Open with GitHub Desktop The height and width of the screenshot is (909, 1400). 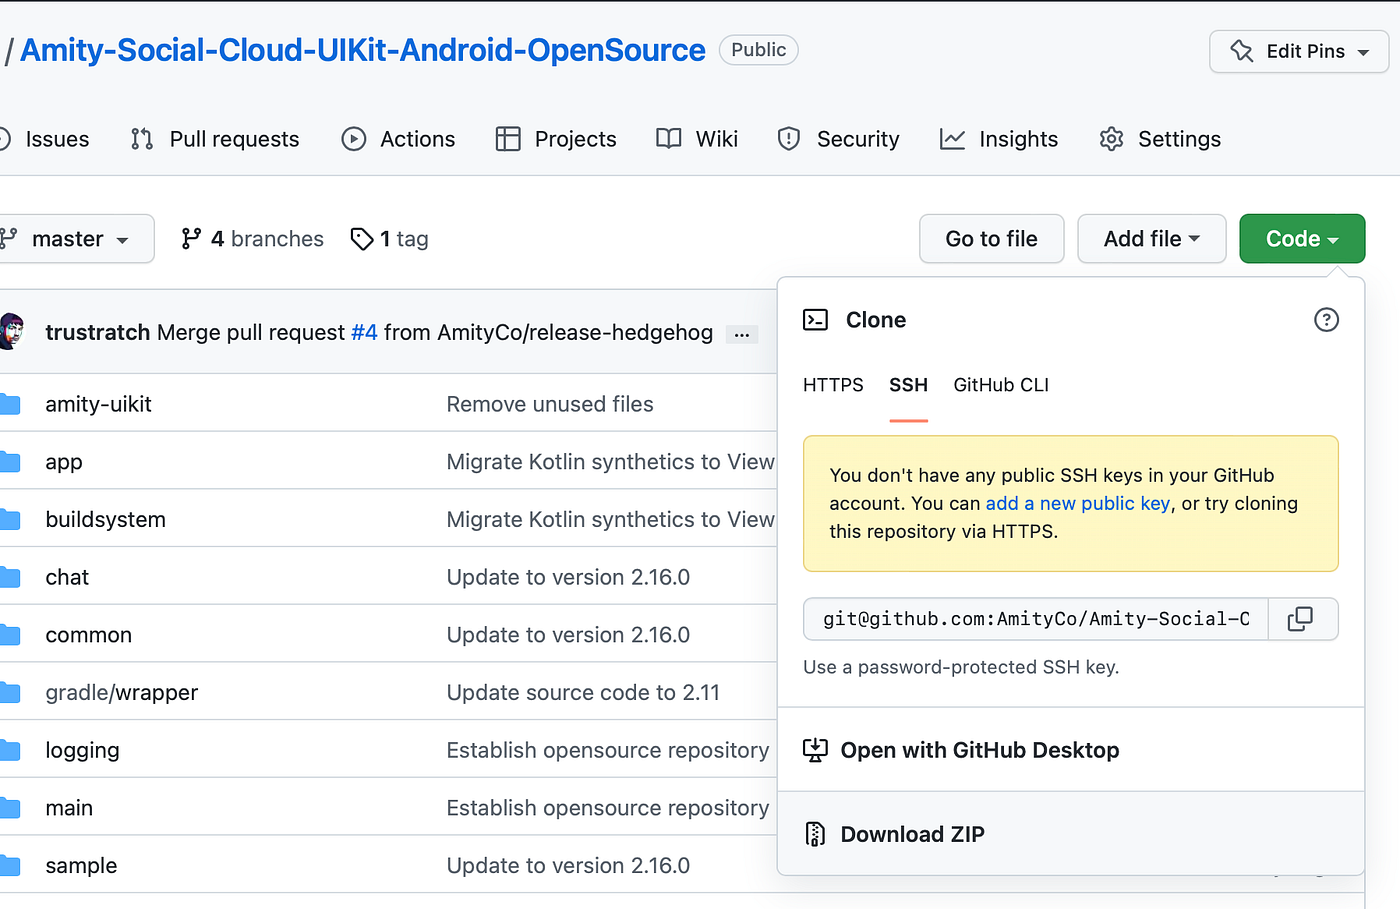coord(979,750)
